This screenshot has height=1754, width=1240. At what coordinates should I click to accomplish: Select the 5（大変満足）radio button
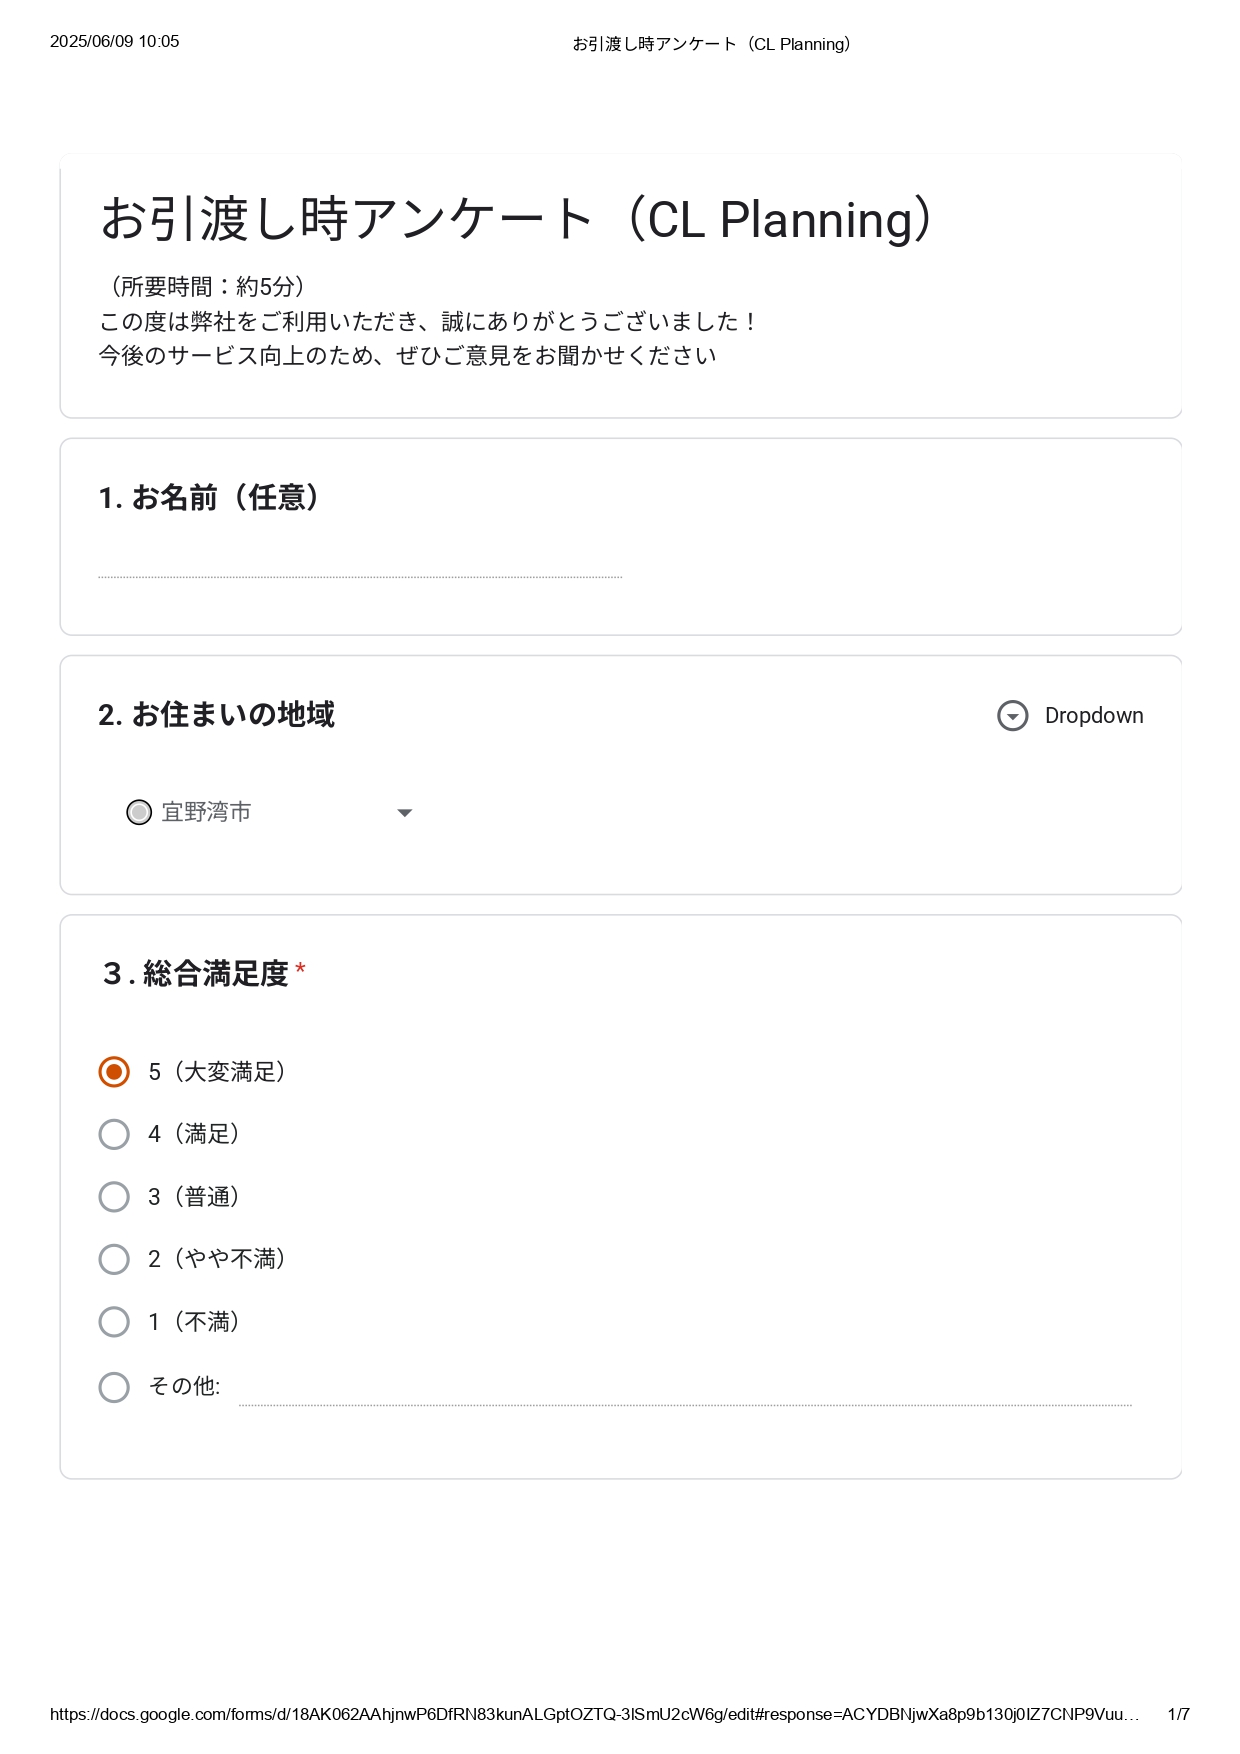[x=114, y=1072]
